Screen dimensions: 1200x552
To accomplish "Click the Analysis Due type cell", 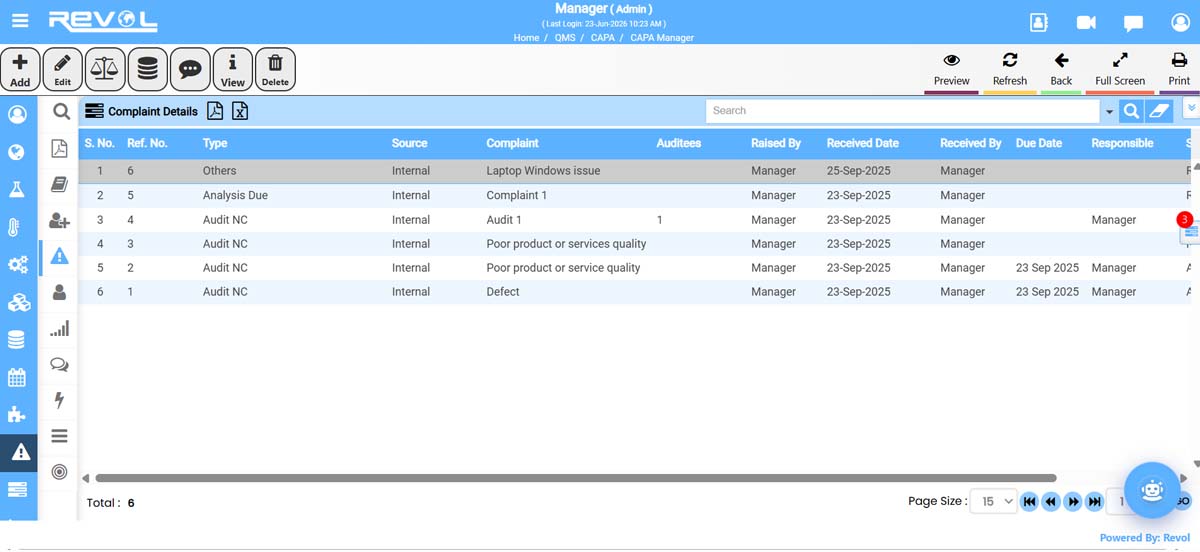I will (x=235, y=195).
